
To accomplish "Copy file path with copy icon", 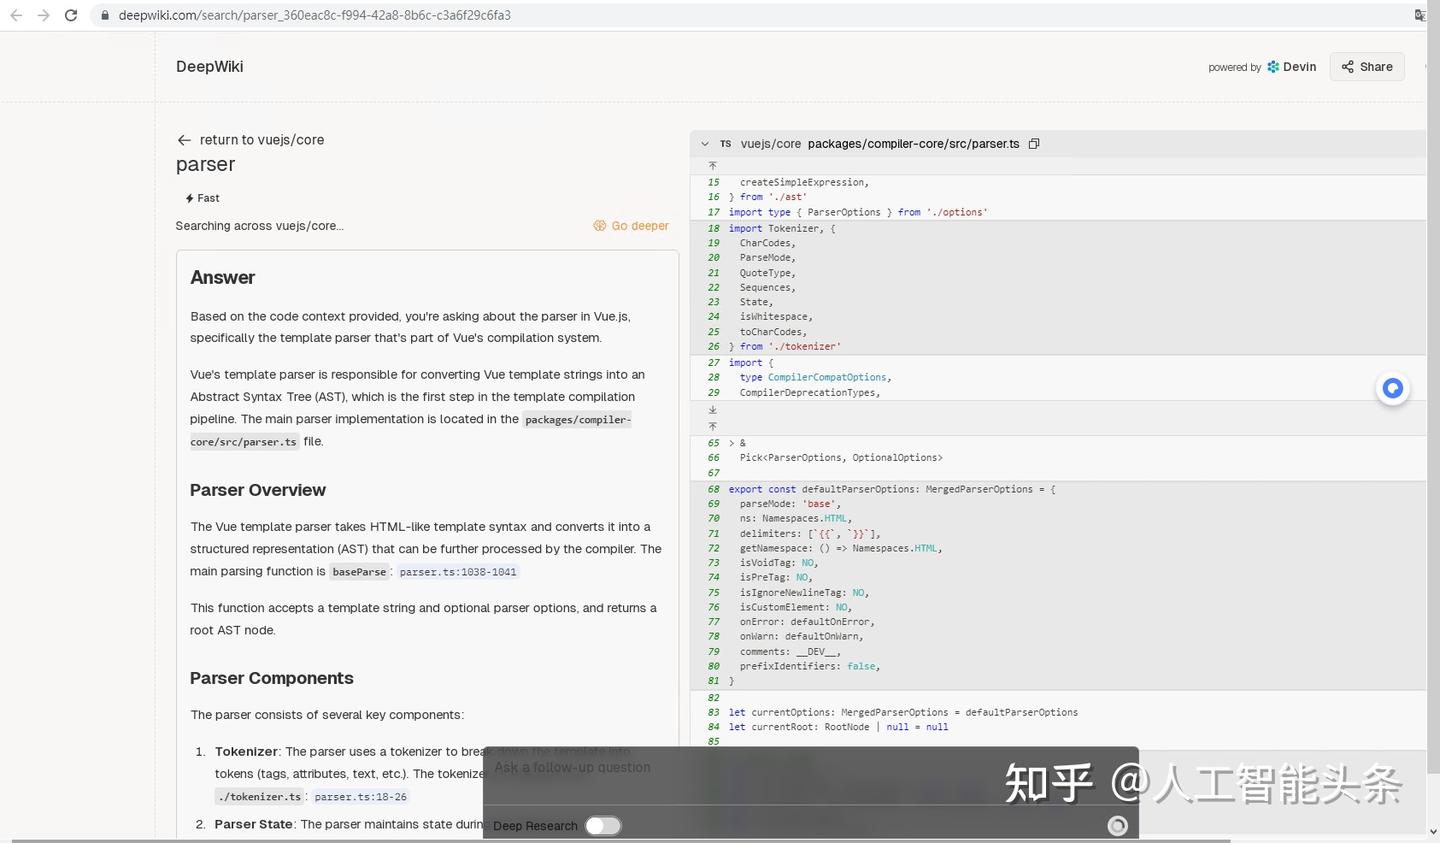I will pyautogui.click(x=1034, y=144).
